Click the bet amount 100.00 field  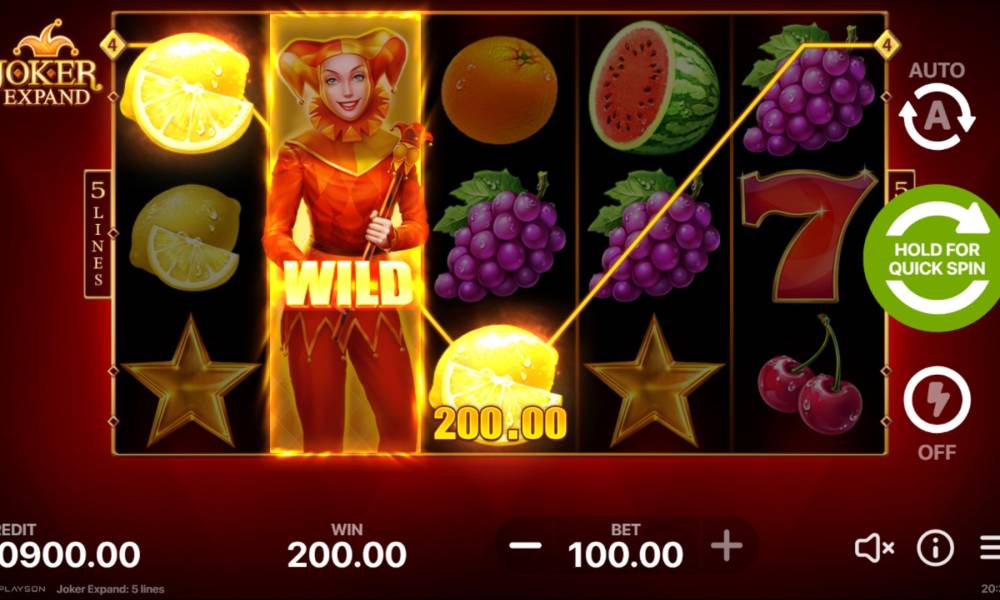click(625, 554)
